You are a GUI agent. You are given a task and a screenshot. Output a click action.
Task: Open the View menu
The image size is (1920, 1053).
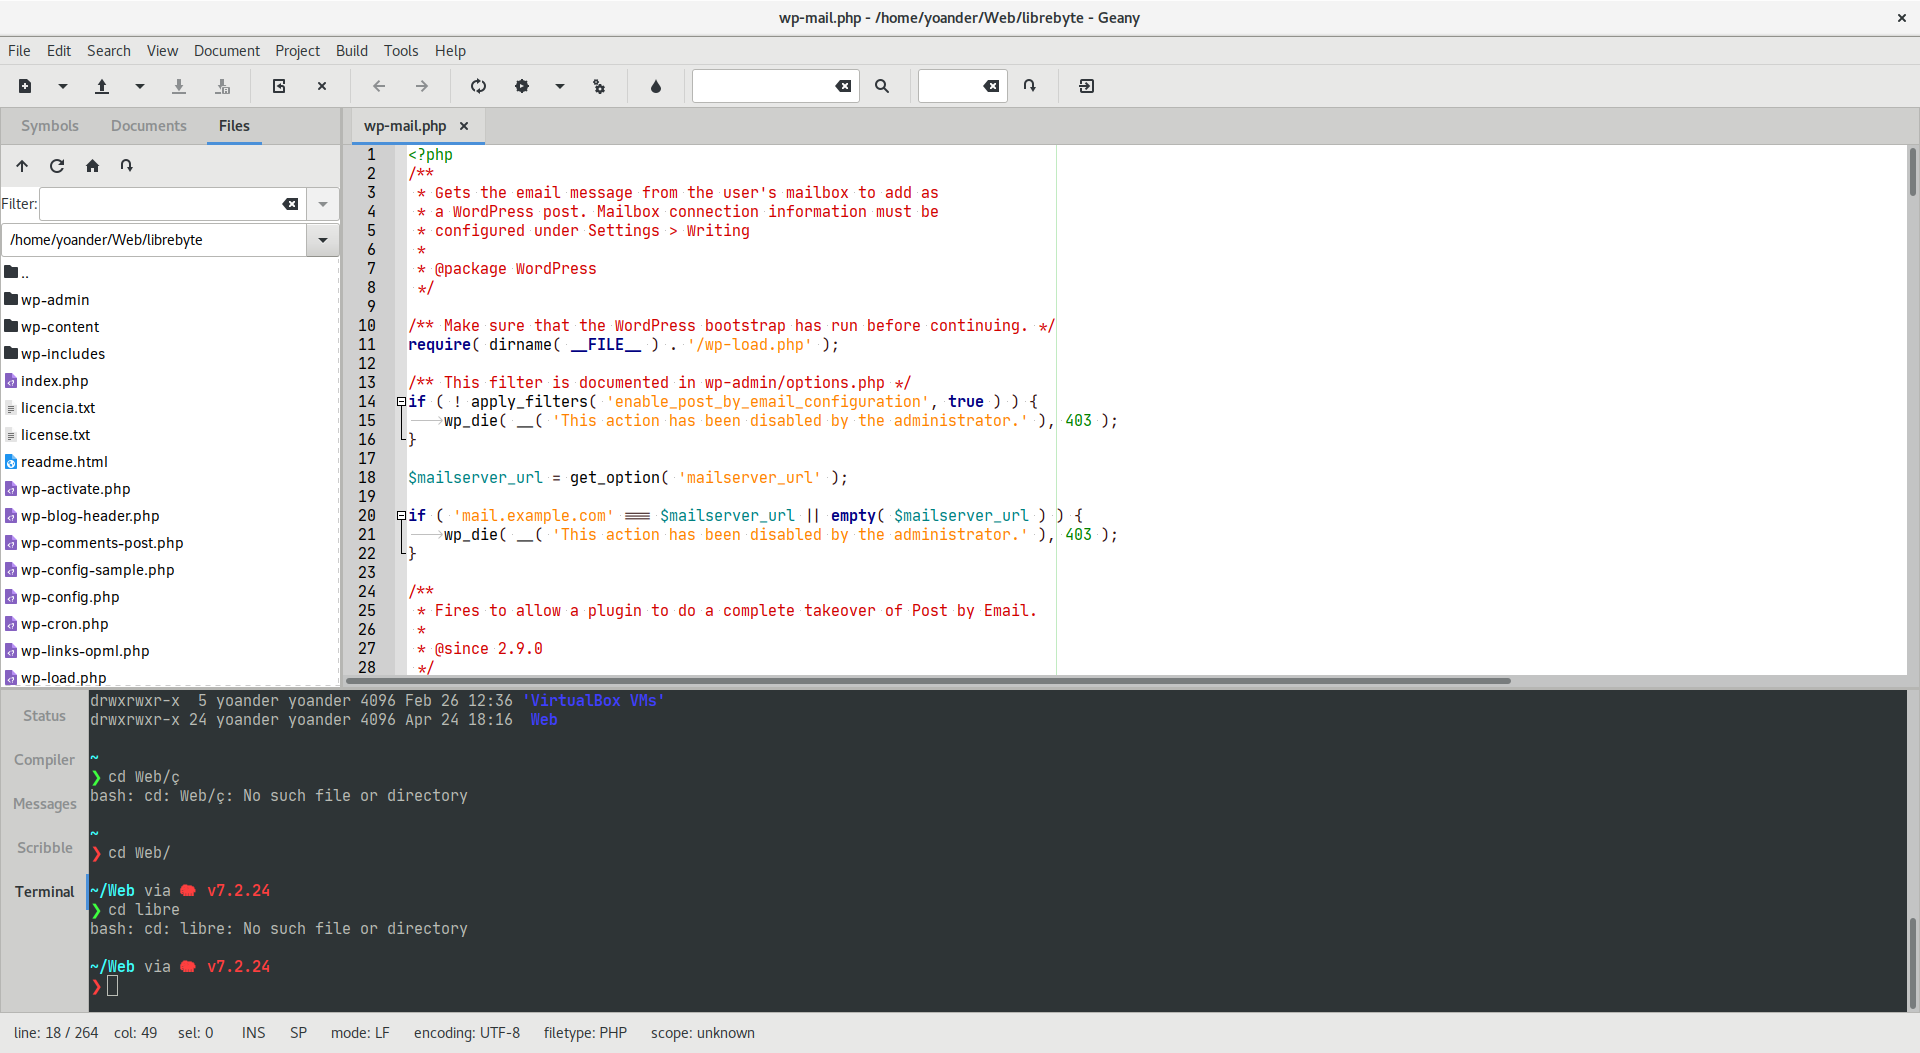pyautogui.click(x=162, y=51)
